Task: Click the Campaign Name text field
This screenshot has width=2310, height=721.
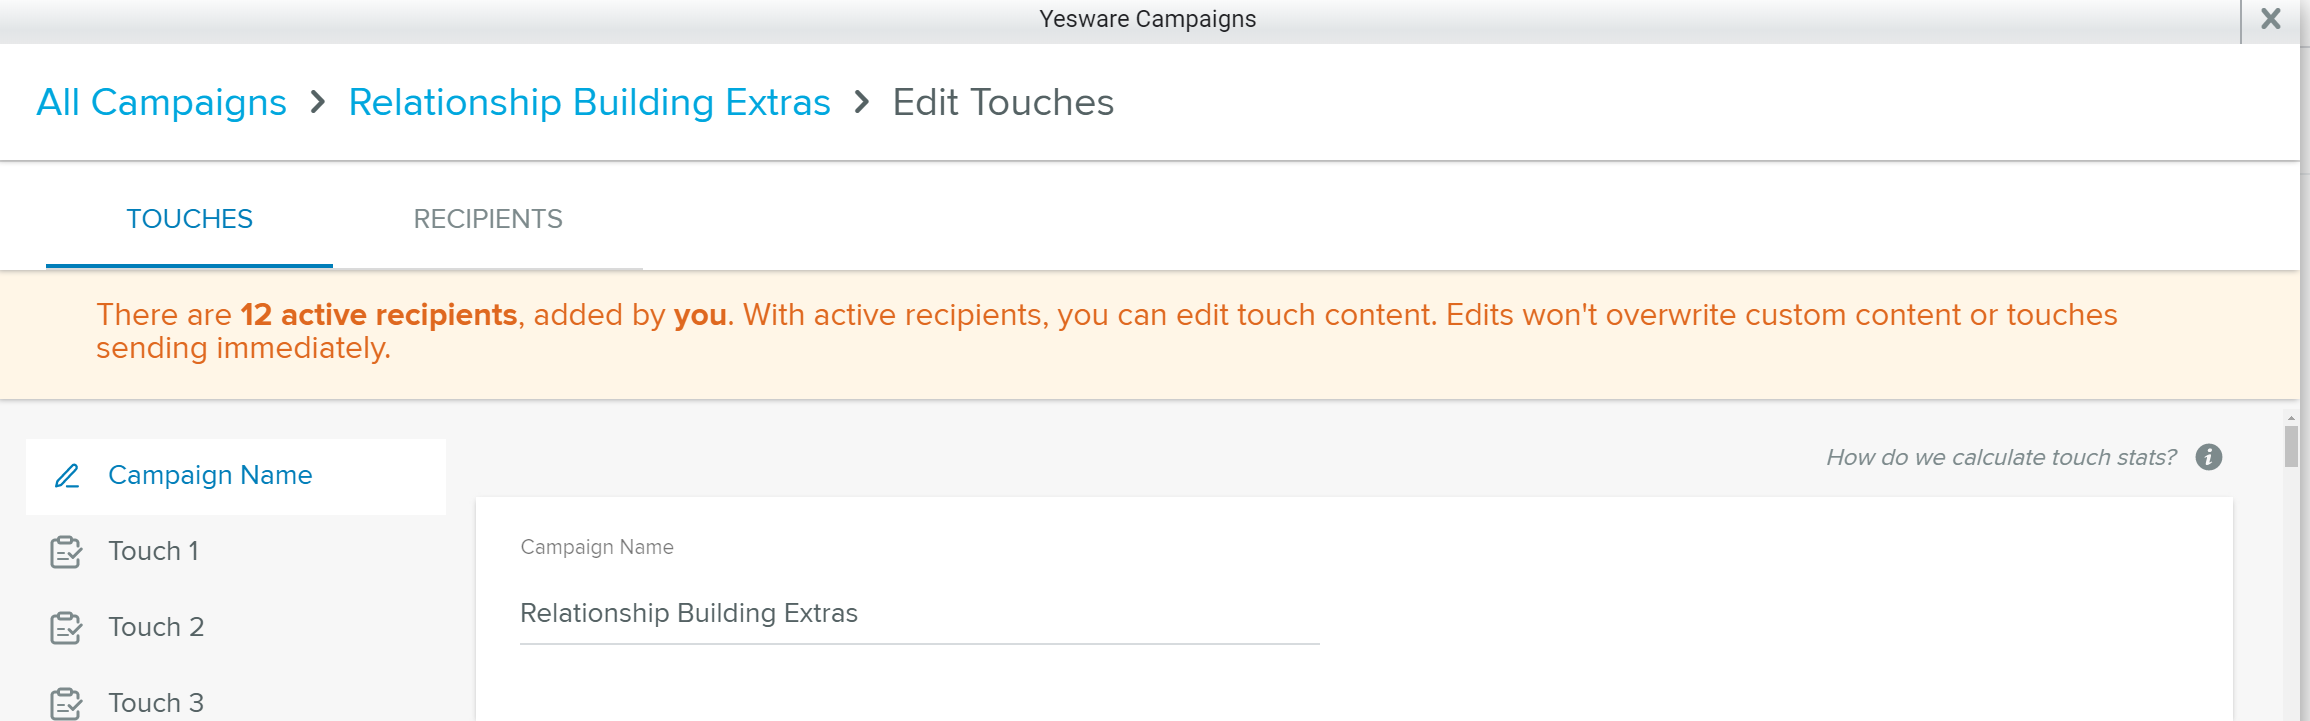Action: tap(919, 613)
